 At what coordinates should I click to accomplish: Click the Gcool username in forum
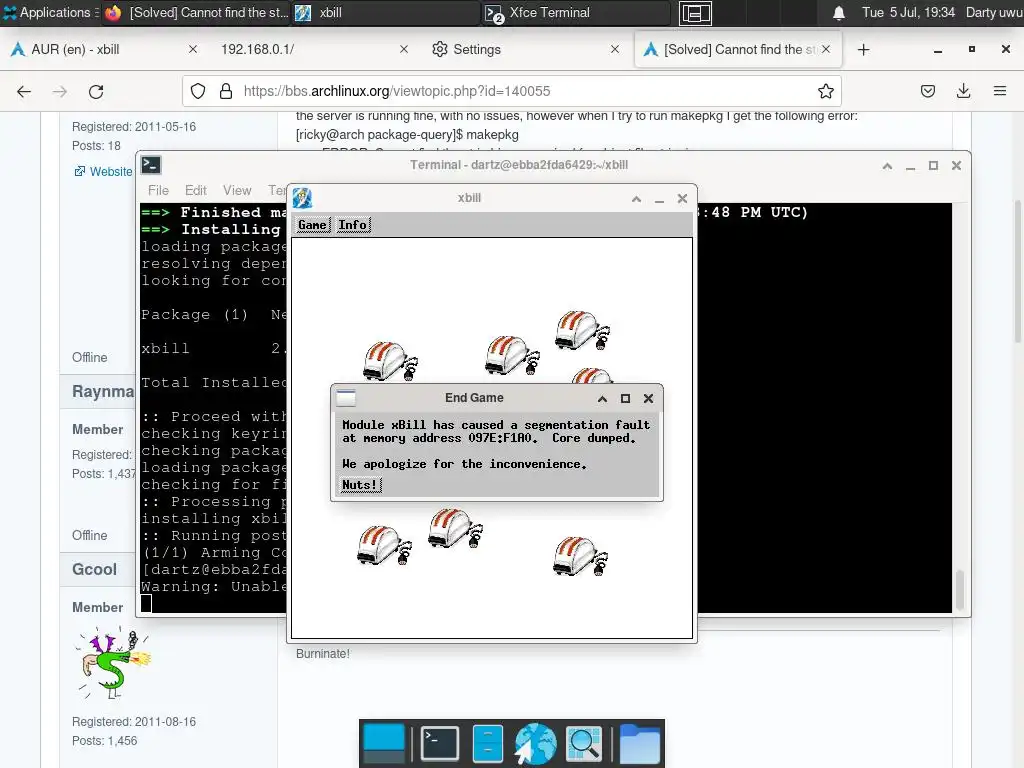[x=95, y=569]
